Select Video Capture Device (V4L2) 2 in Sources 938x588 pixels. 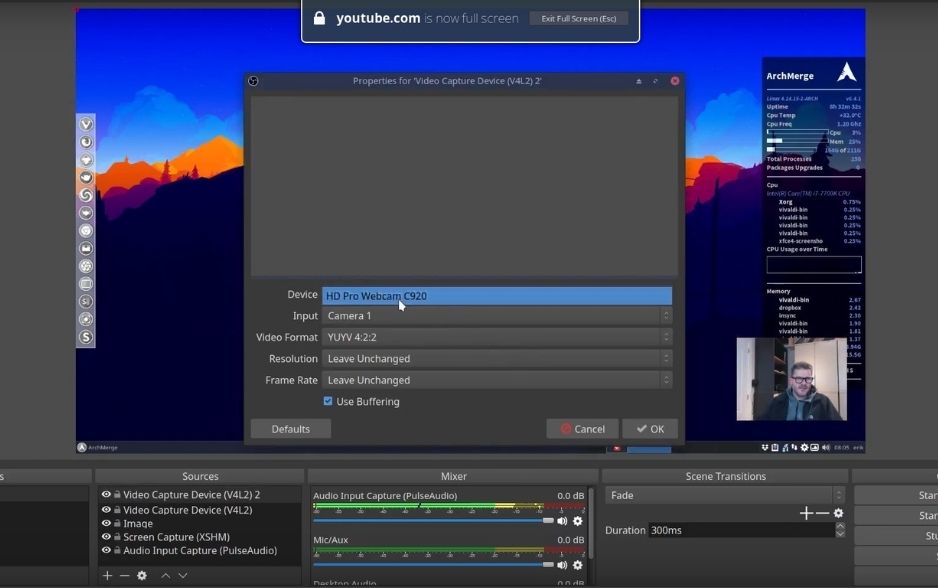(x=191, y=495)
